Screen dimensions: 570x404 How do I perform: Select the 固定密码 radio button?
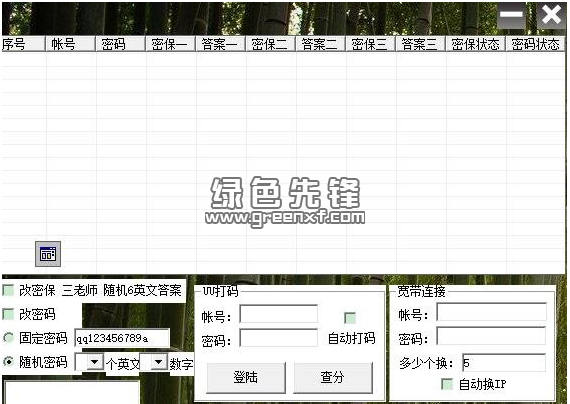point(8,338)
